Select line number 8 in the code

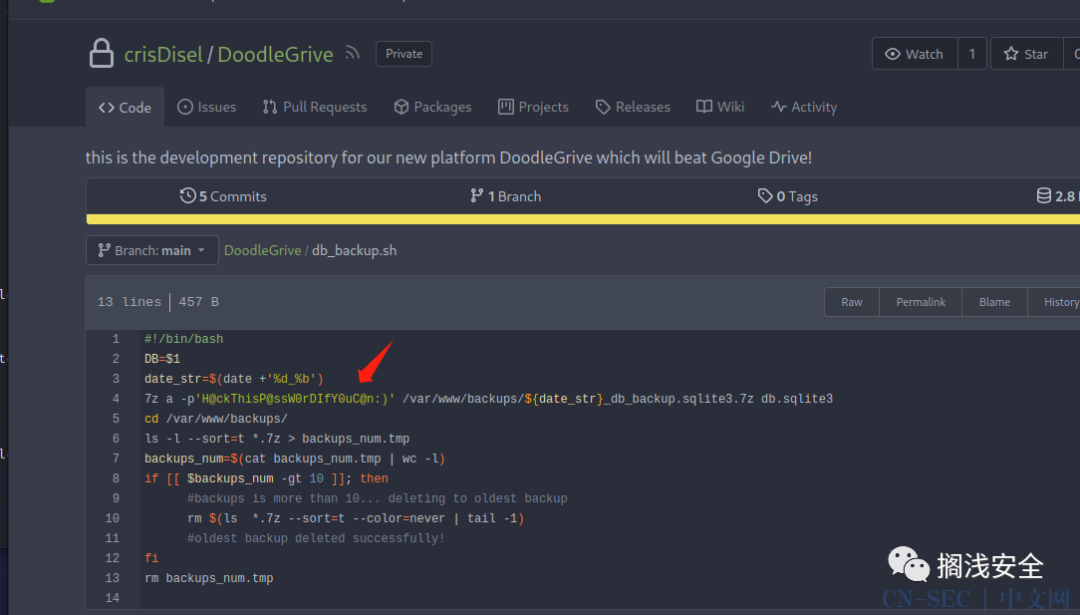coord(115,479)
